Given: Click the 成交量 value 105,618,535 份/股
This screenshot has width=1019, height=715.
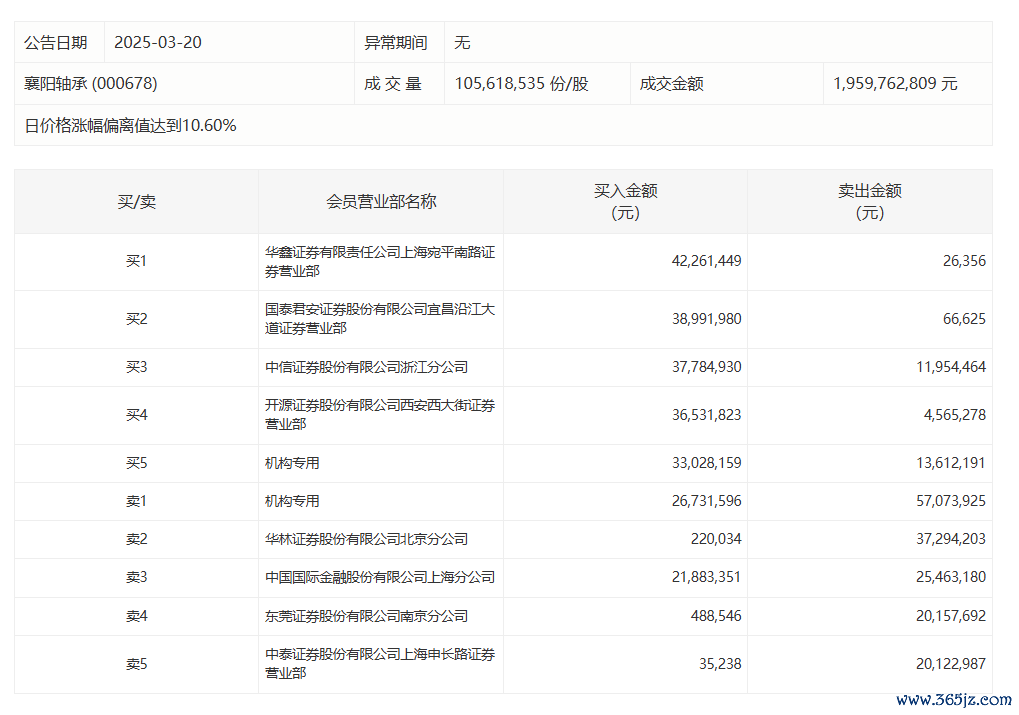Looking at the screenshot, I should 521,84.
